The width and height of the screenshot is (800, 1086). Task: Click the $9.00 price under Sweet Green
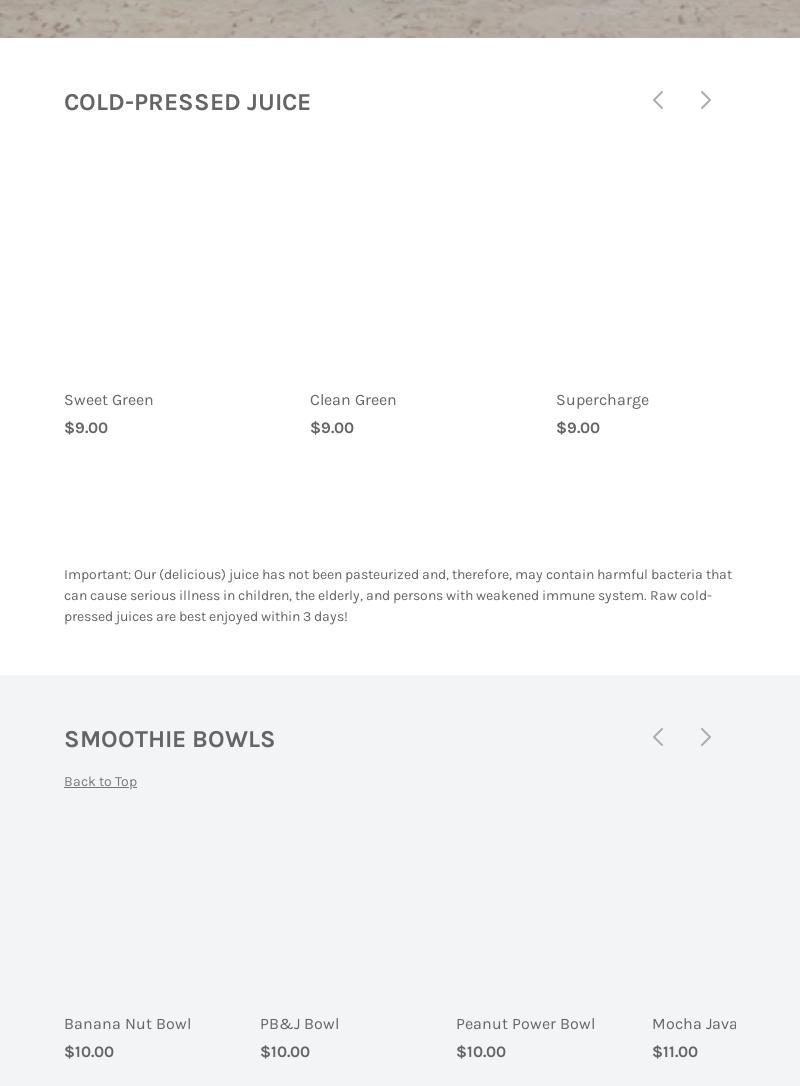(x=86, y=428)
